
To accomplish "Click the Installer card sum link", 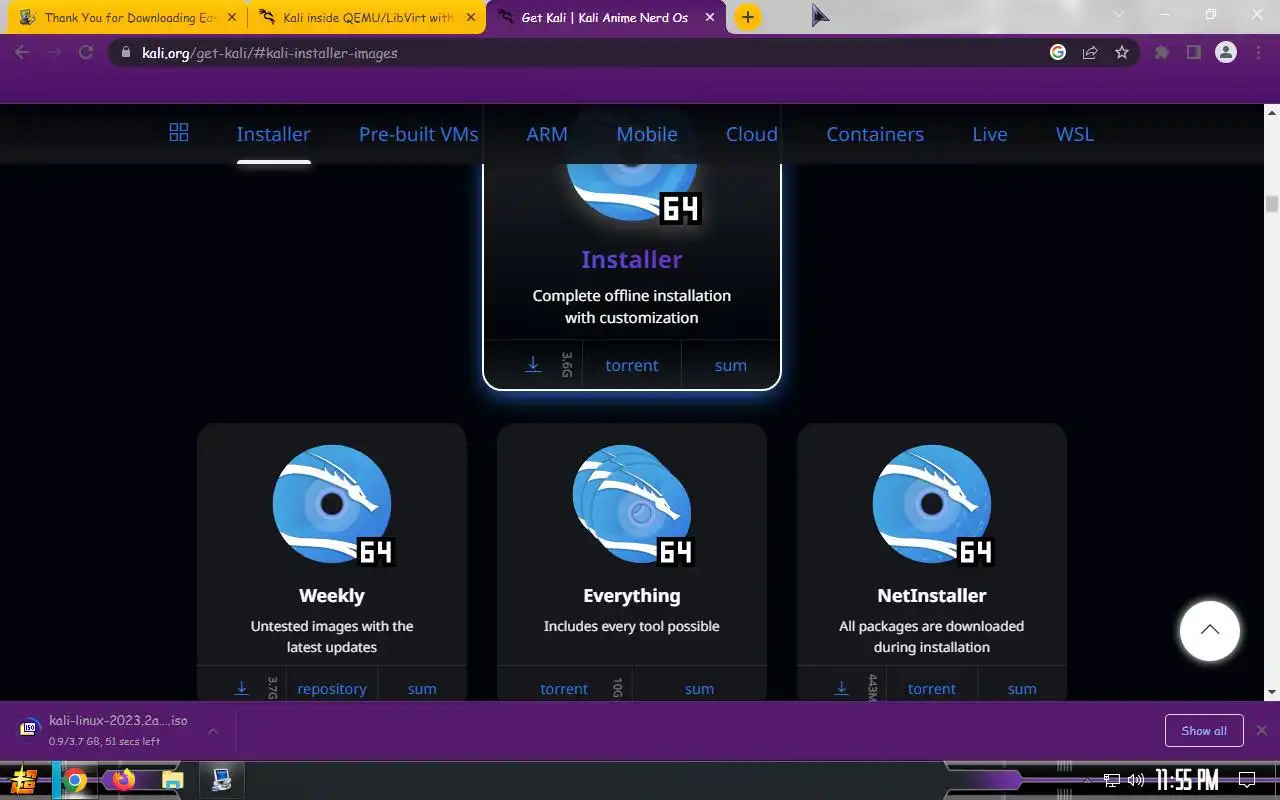I will point(731,365).
